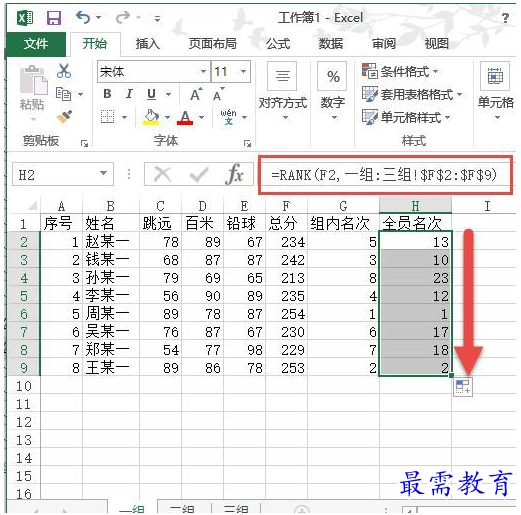Switch to the 插入 (Insert) tab
The height and width of the screenshot is (515, 521).
pos(148,44)
